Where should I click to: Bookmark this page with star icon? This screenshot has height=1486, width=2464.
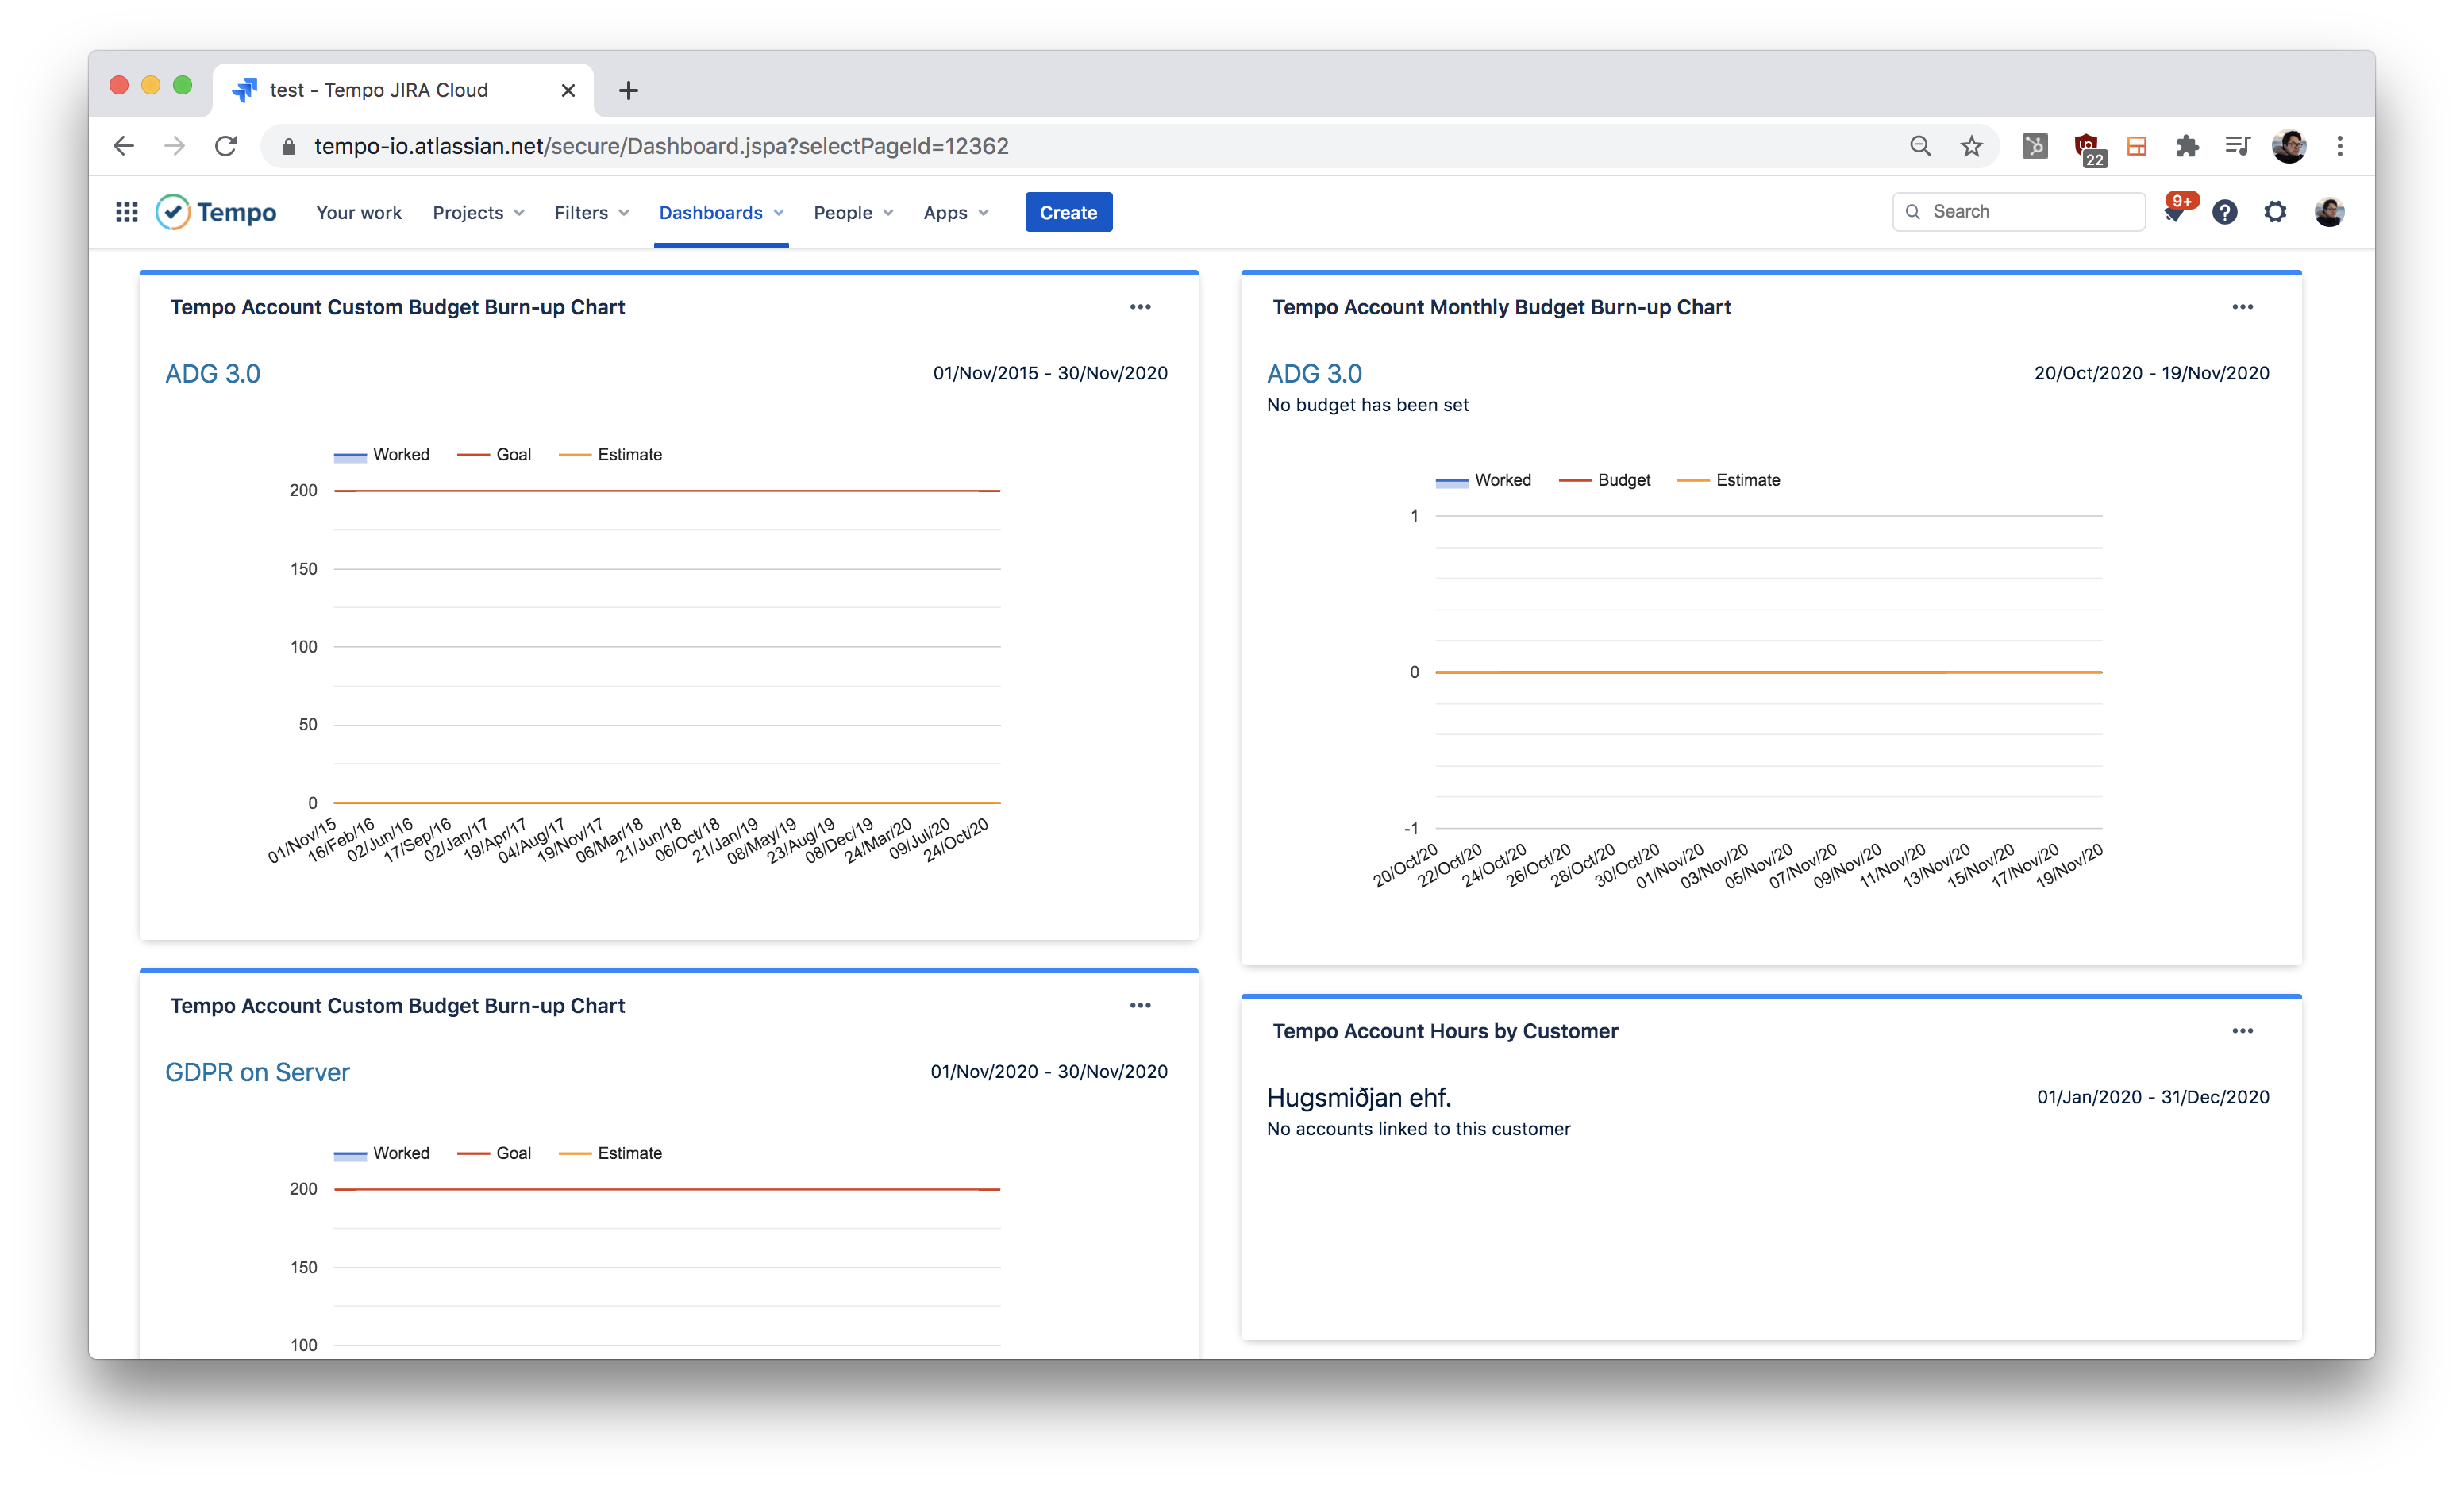[1971, 146]
